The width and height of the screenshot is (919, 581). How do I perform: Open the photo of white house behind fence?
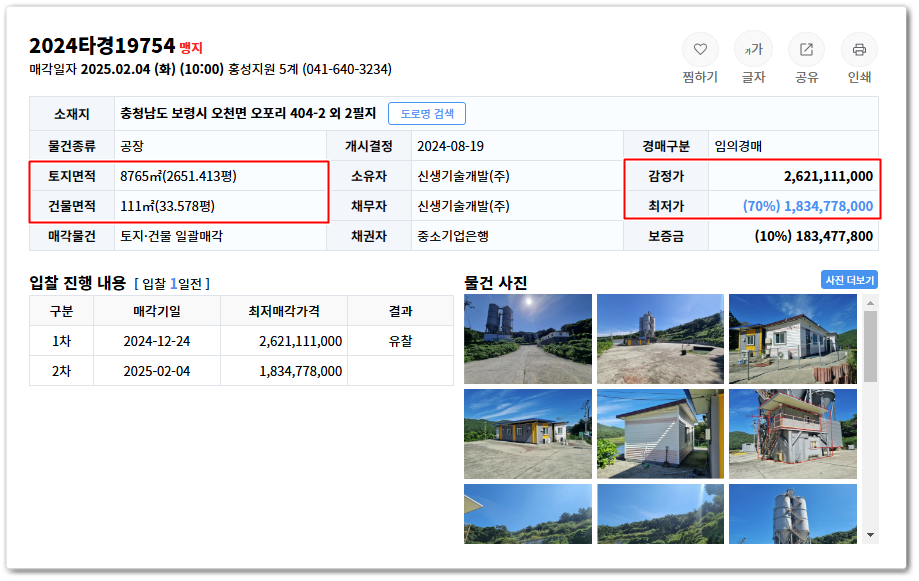point(793,339)
